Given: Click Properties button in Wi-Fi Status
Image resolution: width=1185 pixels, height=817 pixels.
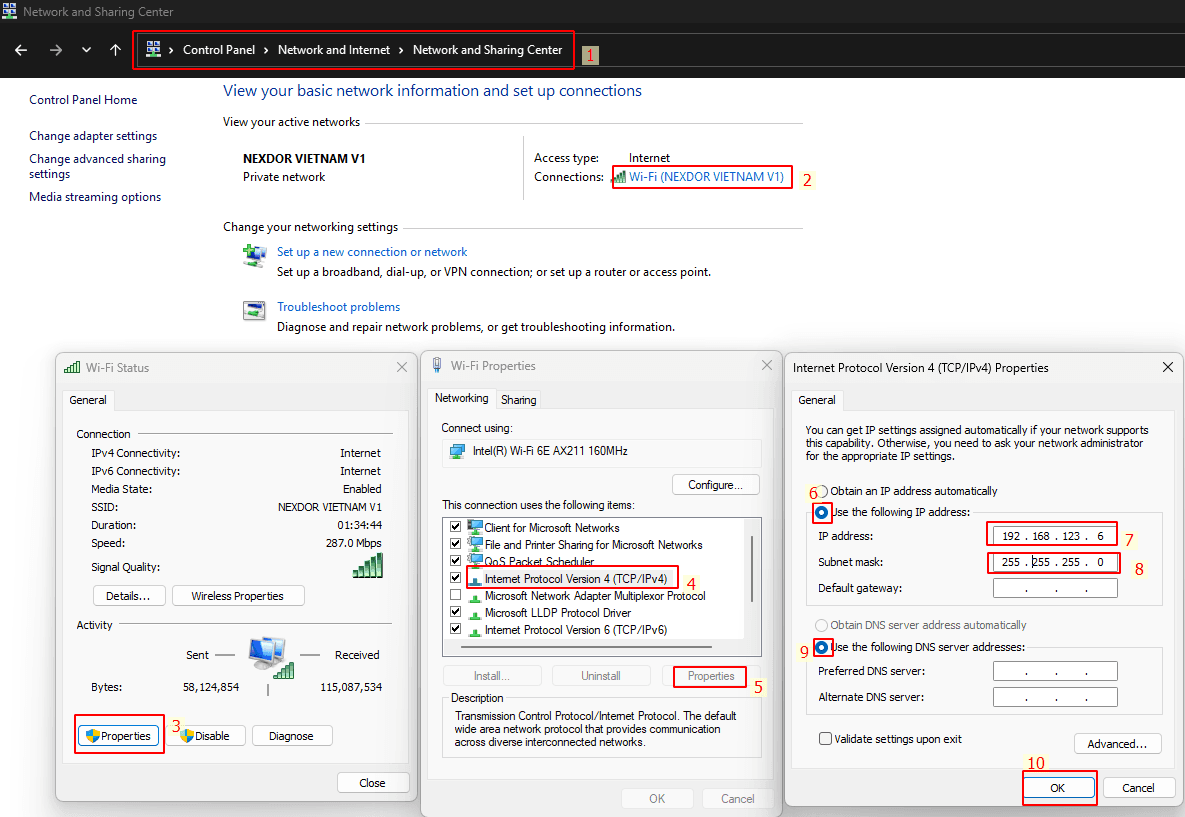Looking at the screenshot, I should (119, 735).
